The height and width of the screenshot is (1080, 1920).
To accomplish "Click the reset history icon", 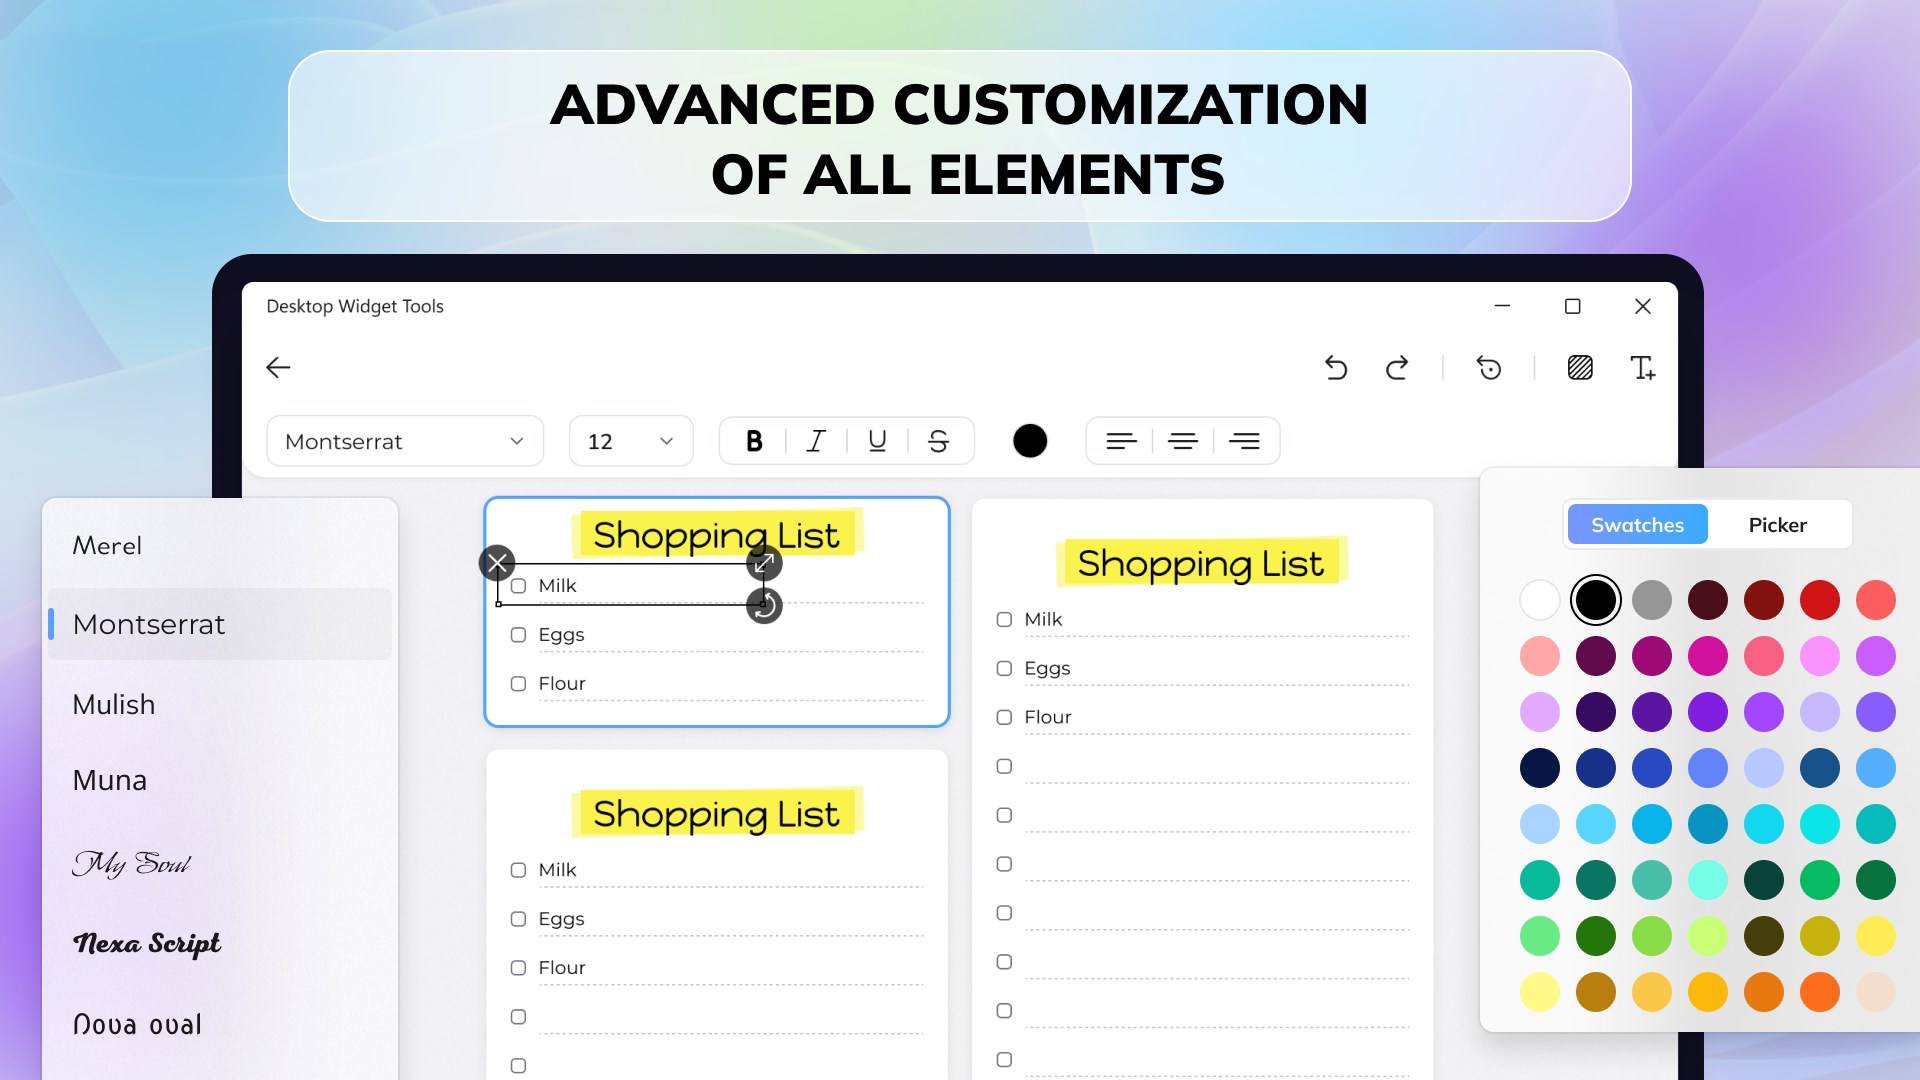I will 1489,368.
